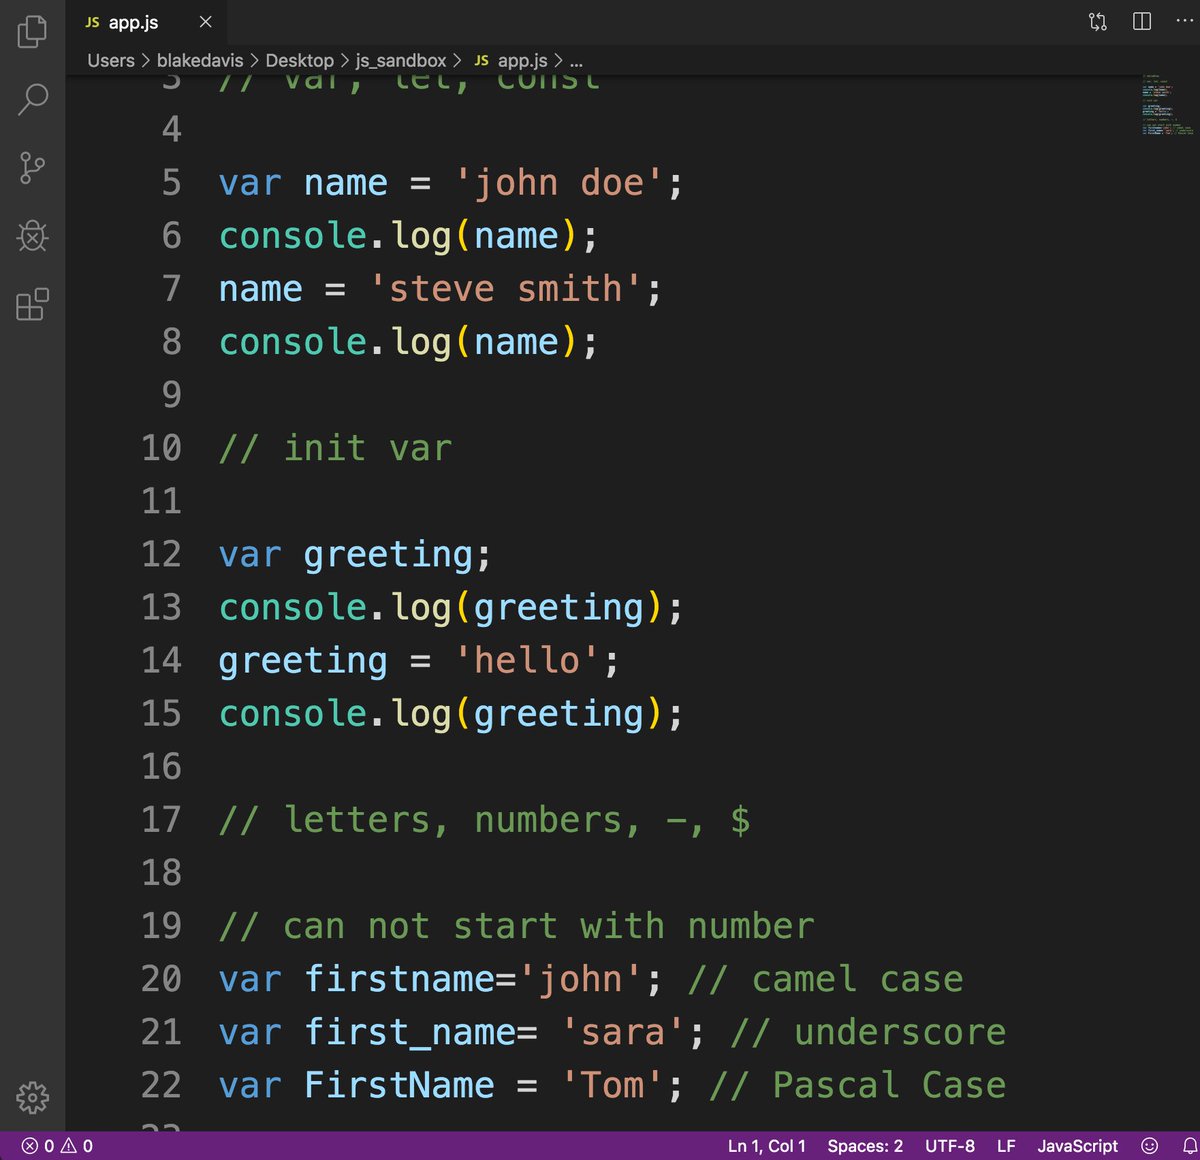The width and height of the screenshot is (1200, 1160).
Task: Click the feedback smiley icon
Action: (x=1150, y=1146)
